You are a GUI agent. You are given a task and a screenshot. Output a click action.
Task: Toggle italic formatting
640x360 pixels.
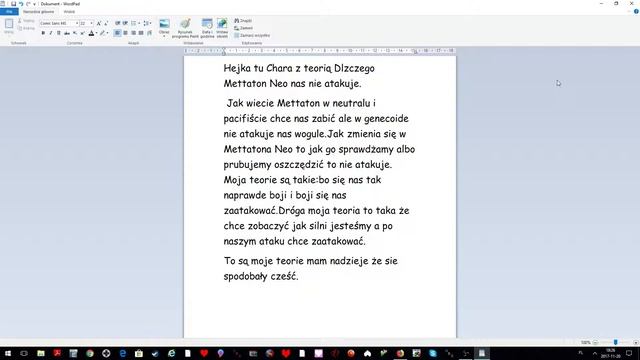(x=51, y=33)
